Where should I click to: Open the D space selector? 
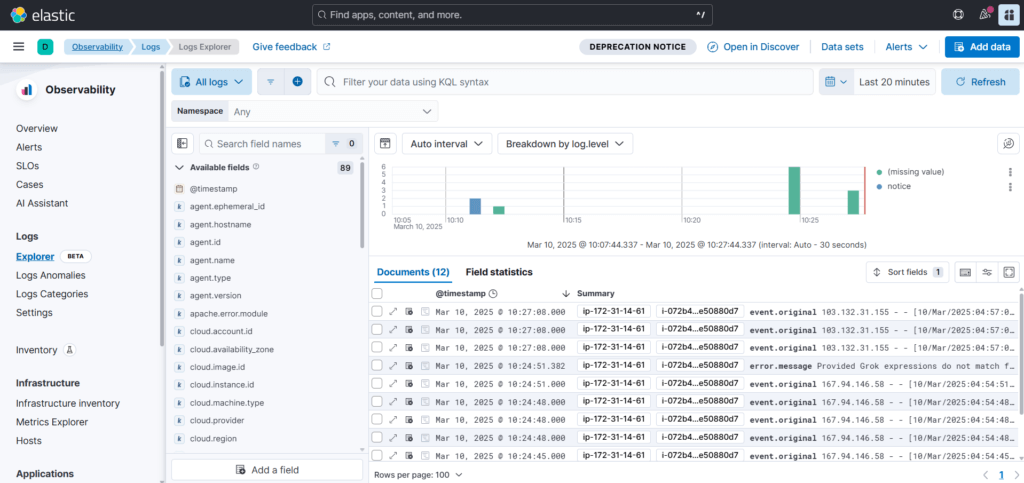(x=45, y=47)
